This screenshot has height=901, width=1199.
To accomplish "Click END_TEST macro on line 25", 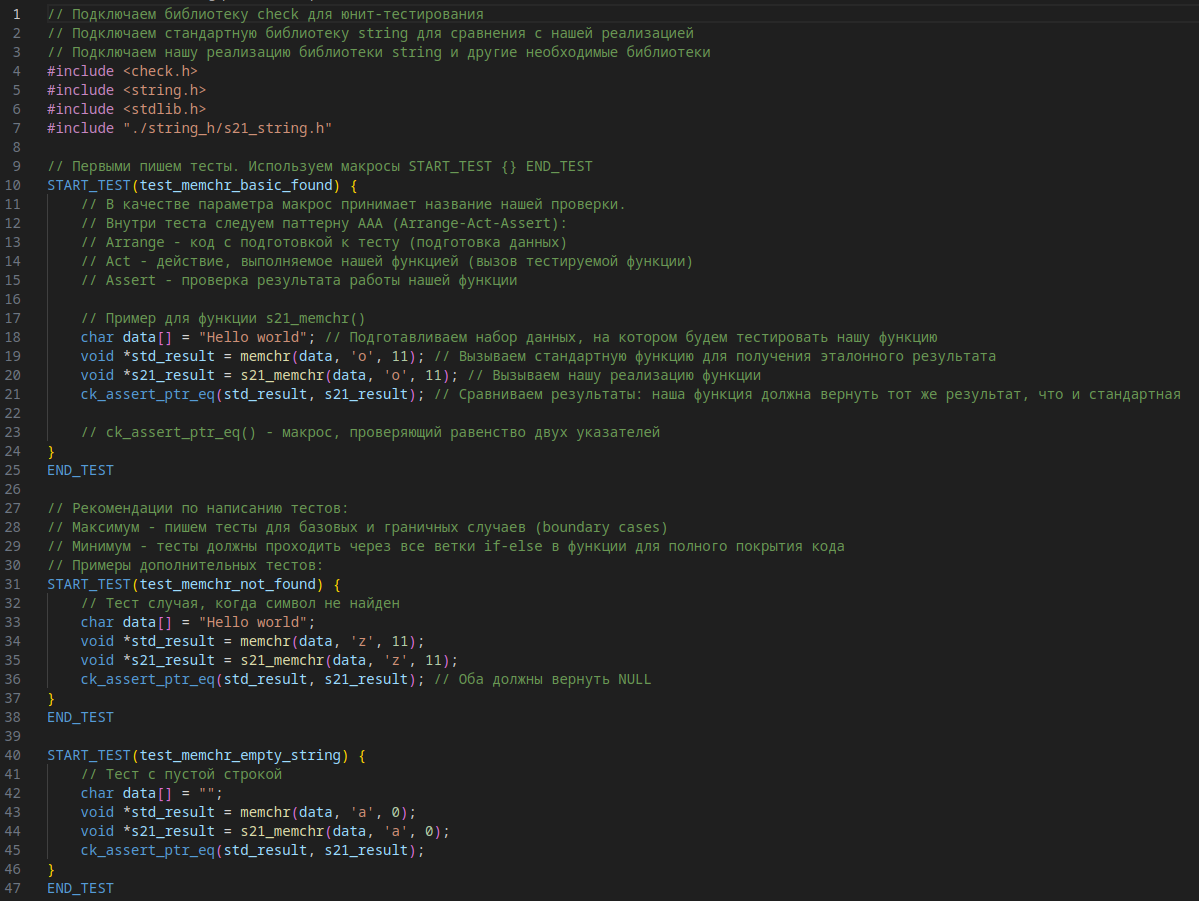I will click(80, 470).
